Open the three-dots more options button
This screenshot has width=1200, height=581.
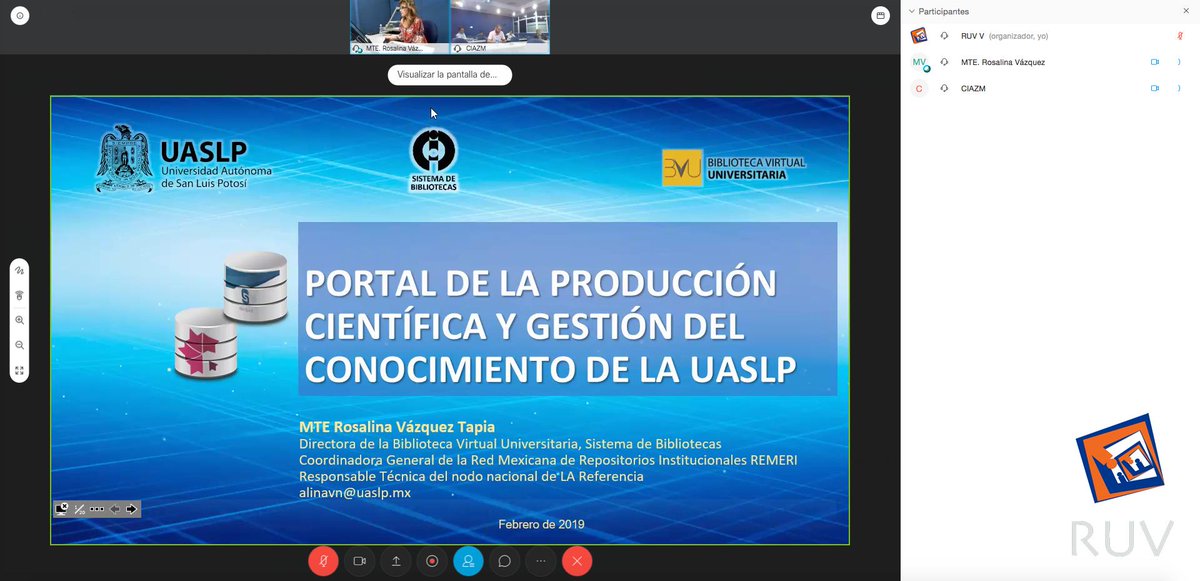click(541, 561)
